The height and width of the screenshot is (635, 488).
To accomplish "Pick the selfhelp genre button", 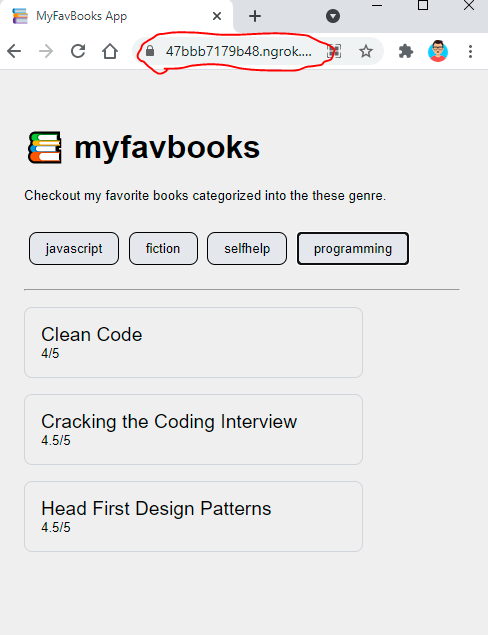I will (x=247, y=249).
